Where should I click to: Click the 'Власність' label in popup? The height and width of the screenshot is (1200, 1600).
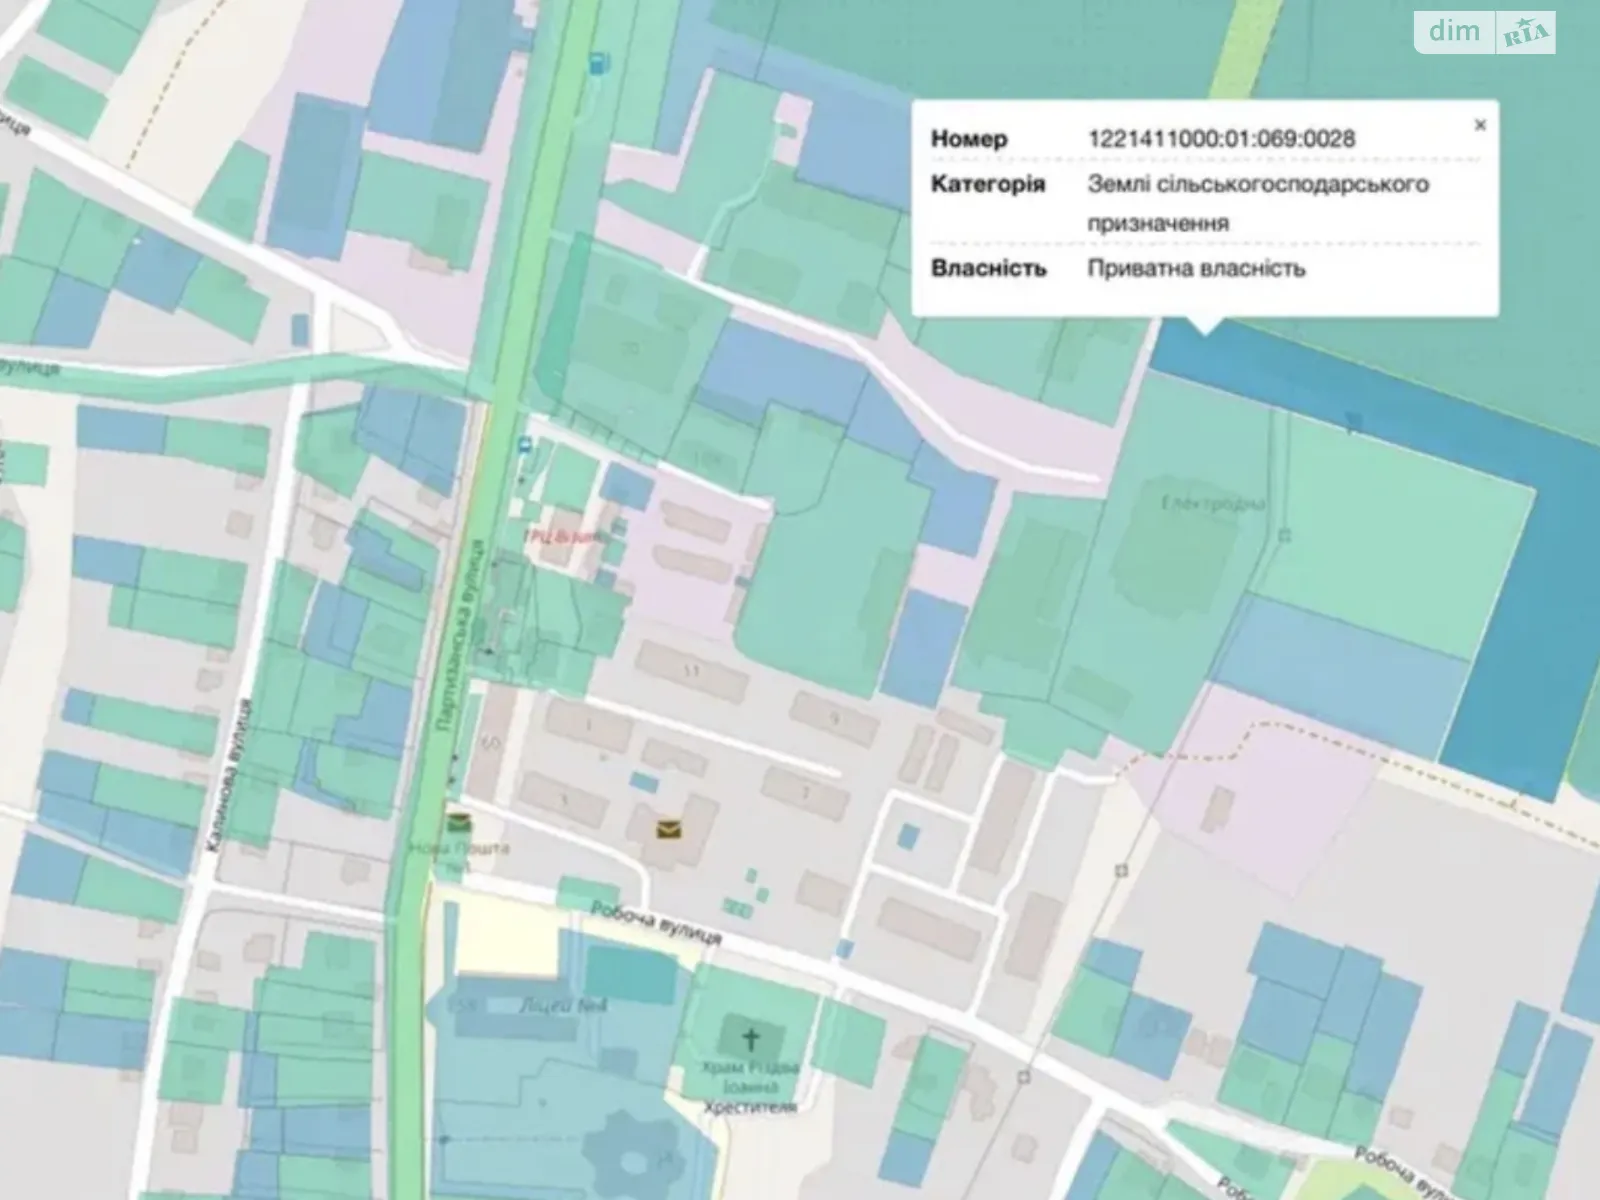click(988, 268)
